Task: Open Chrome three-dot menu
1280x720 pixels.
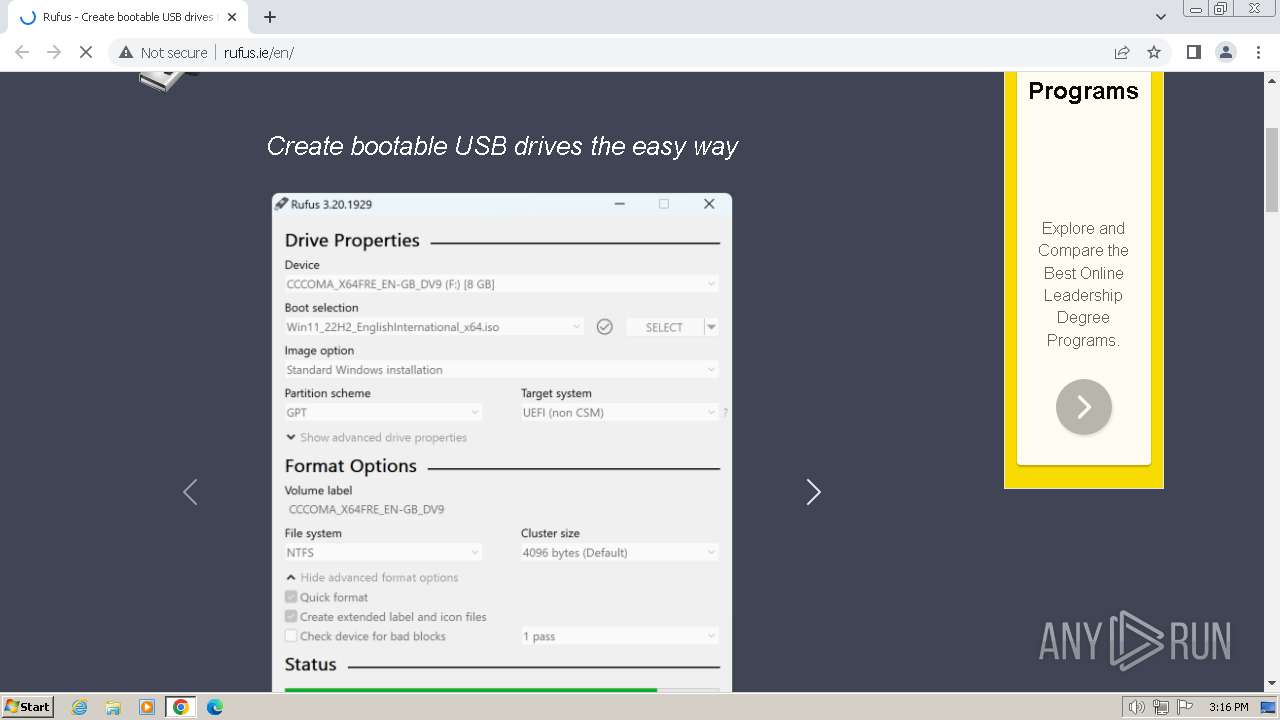Action: (x=1259, y=52)
